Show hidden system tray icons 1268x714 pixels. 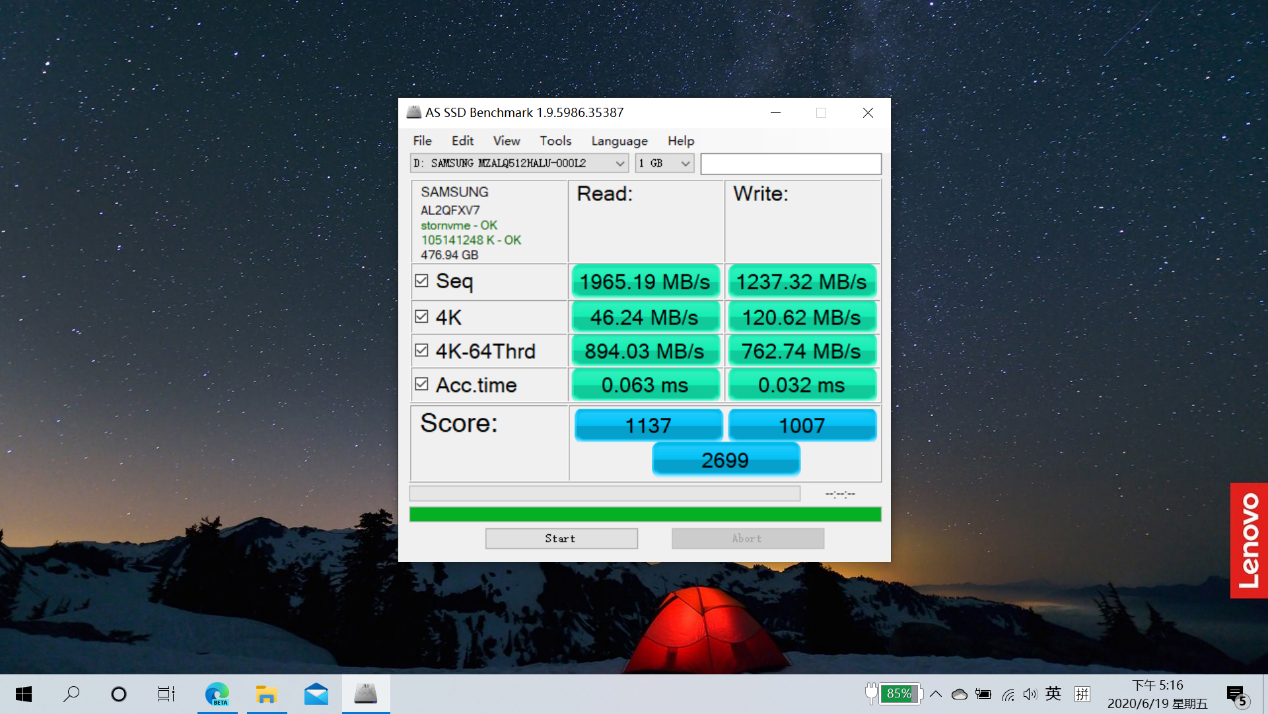click(936, 694)
